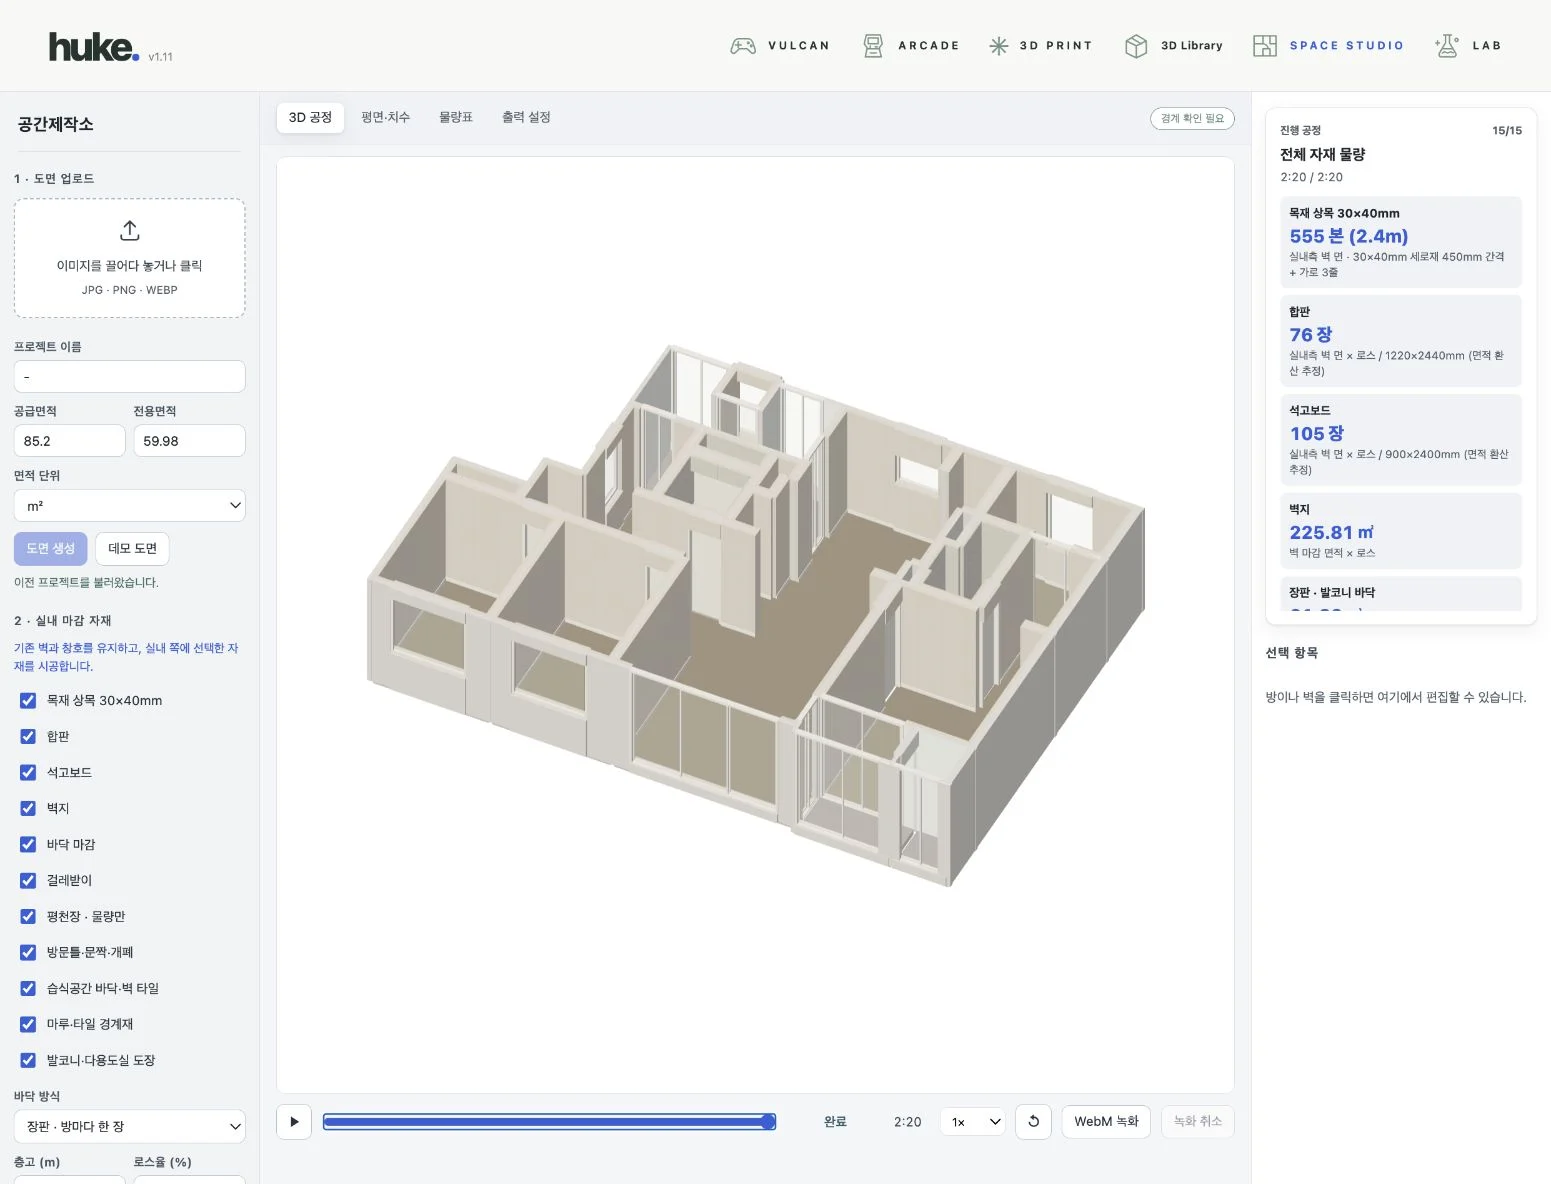Click the 공급면적 85.2 field
This screenshot has height=1184, width=1551.
[x=69, y=441]
